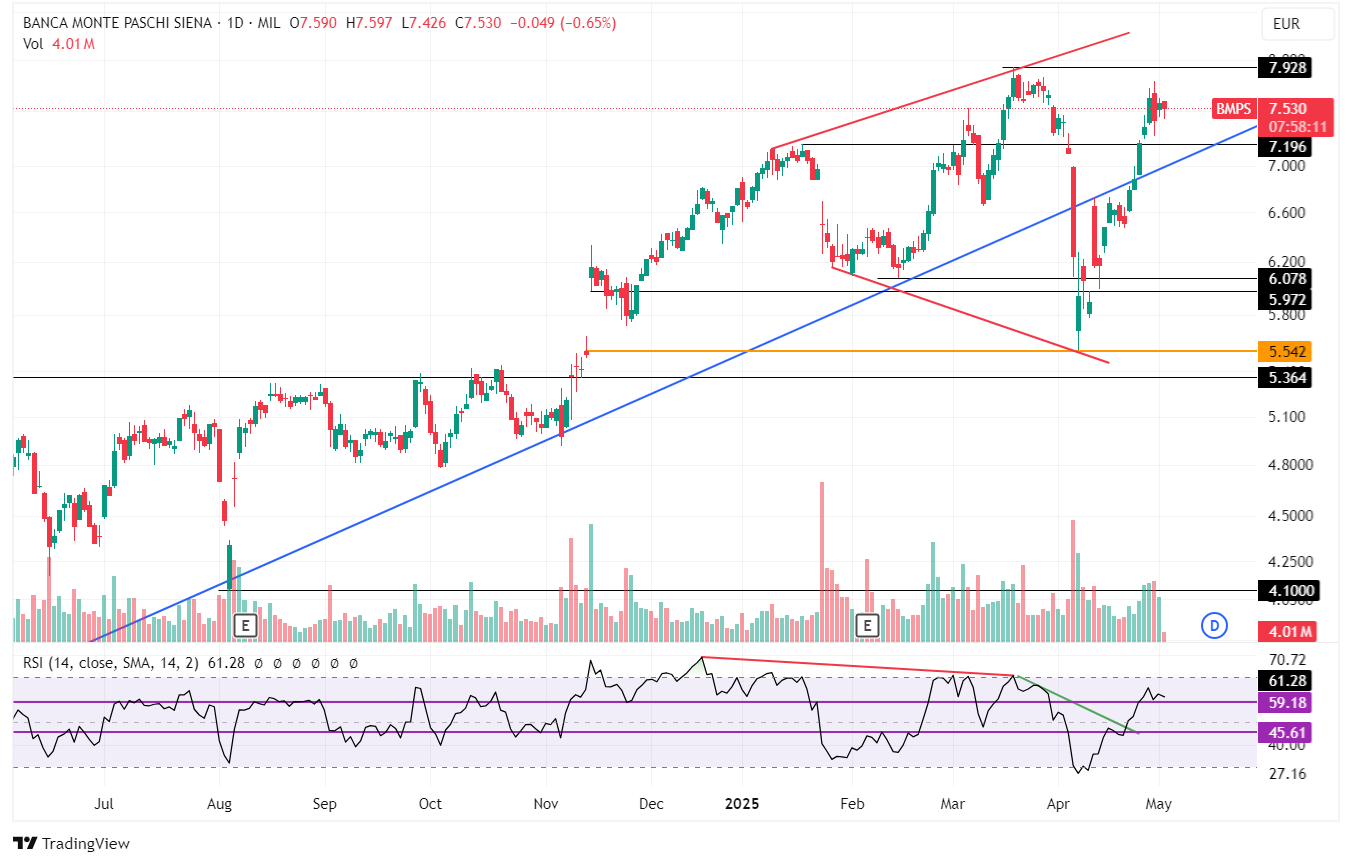The image size is (1352, 865).
Task: Click the Feb label on time axis
Action: click(851, 803)
